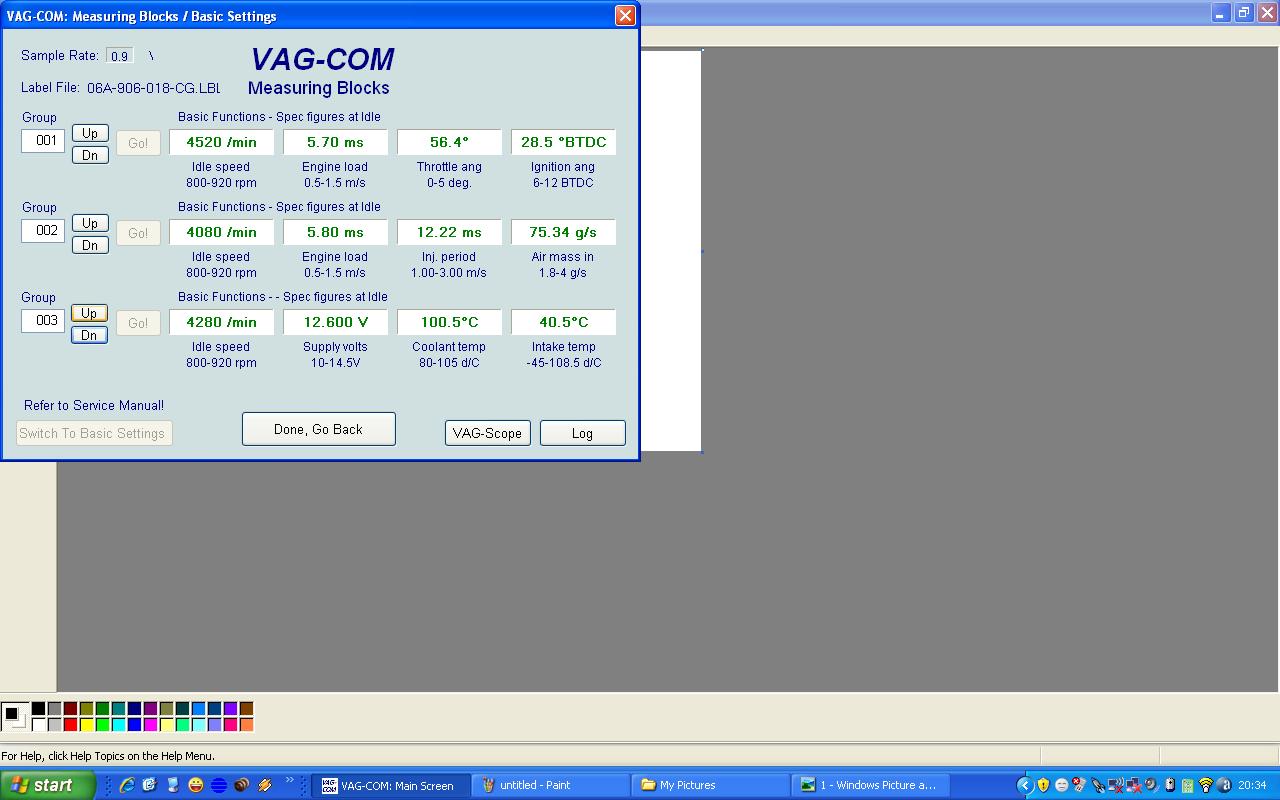Screen dimensions: 1280x800
Task: Open VAG-Scope
Action: click(x=488, y=433)
